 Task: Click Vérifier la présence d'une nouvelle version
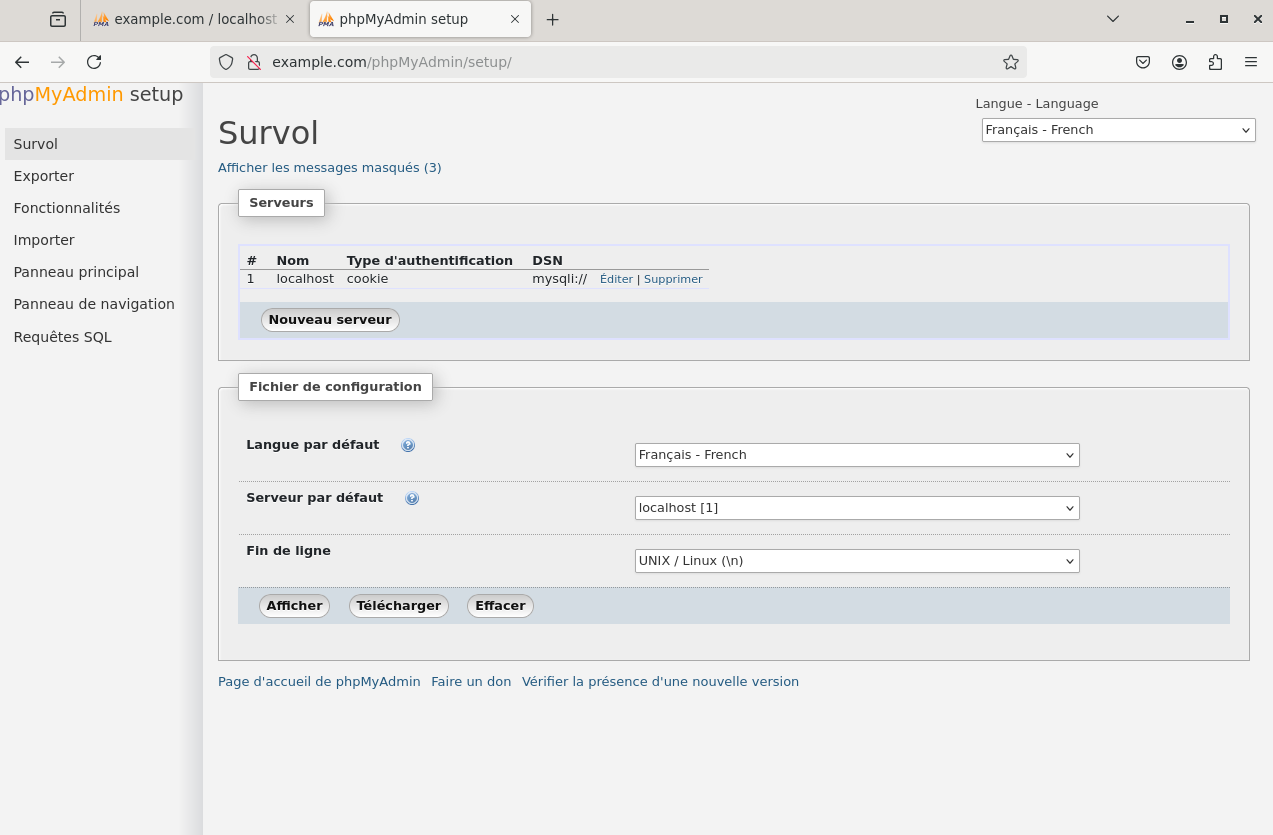click(x=660, y=682)
